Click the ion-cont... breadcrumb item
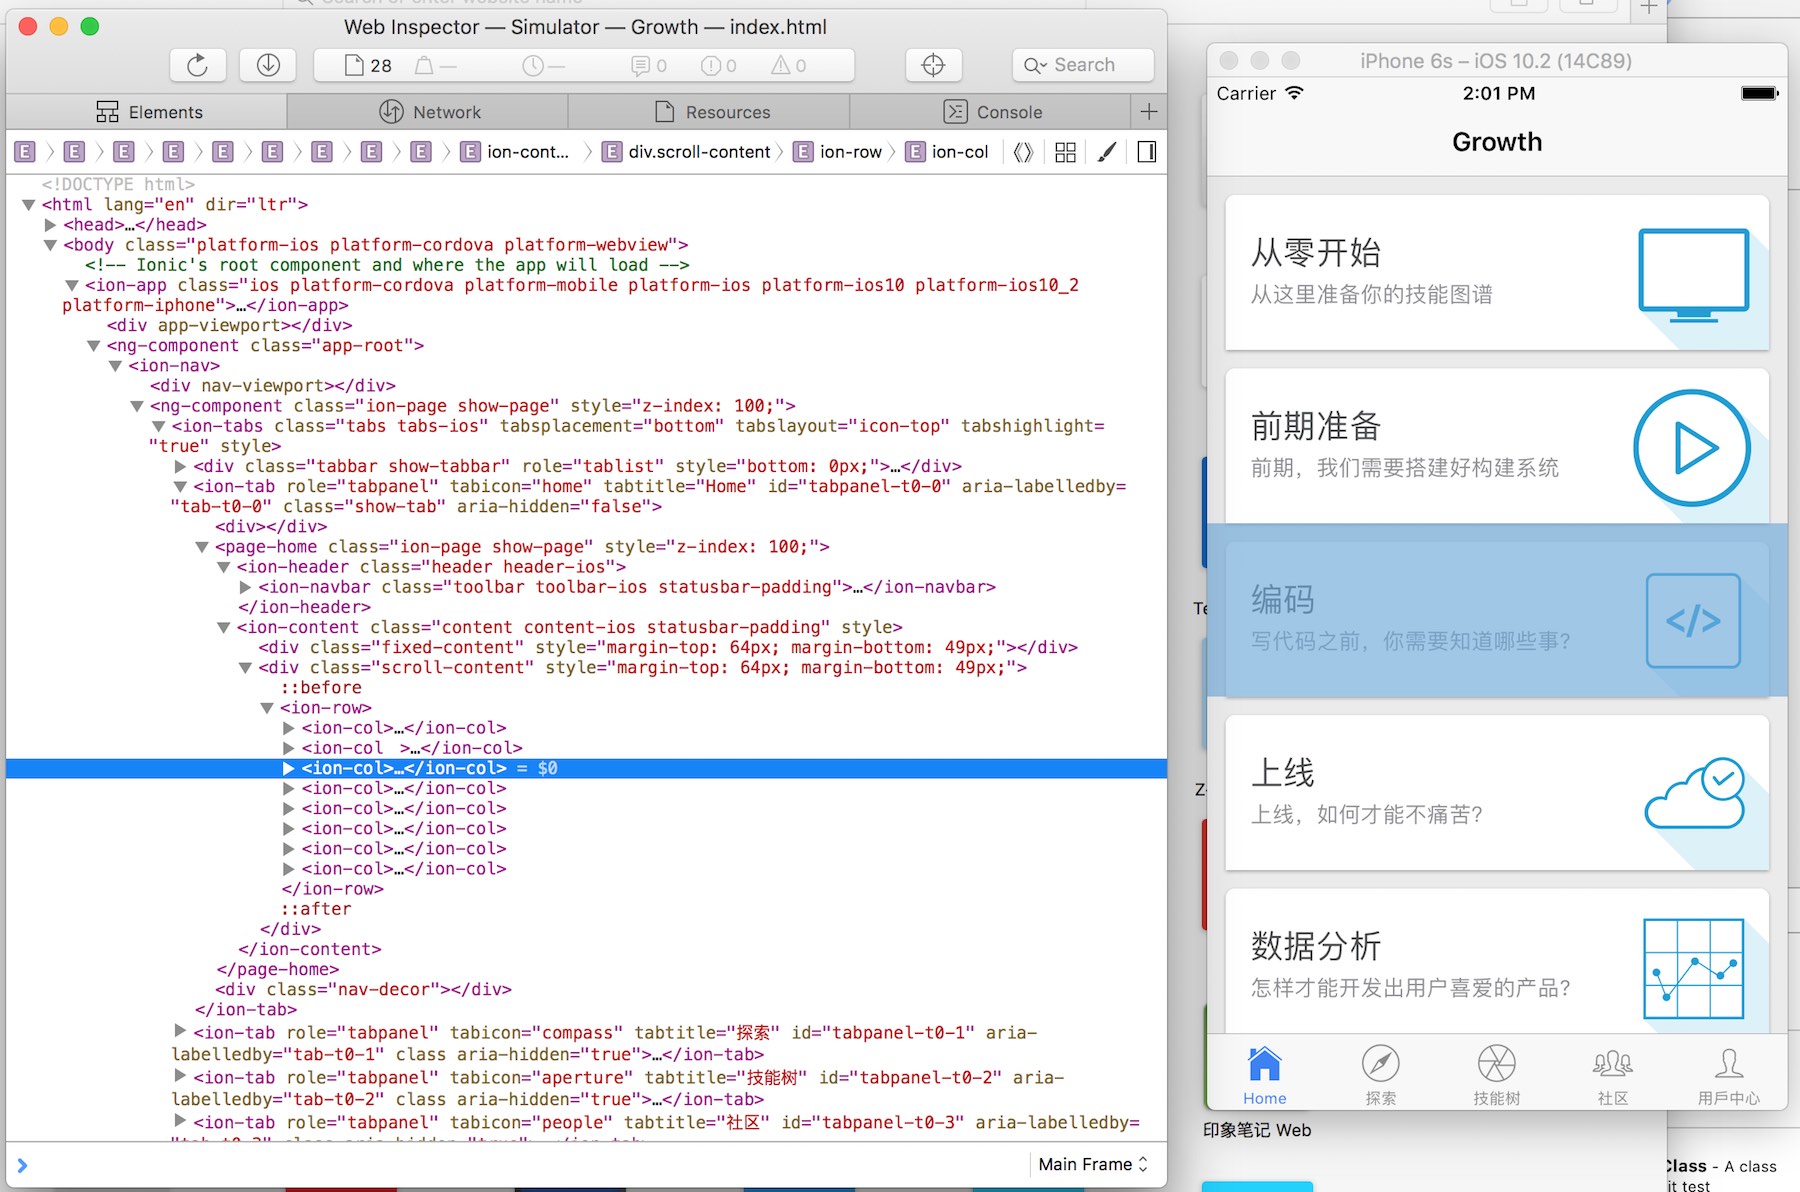This screenshot has height=1192, width=1800. [x=515, y=152]
